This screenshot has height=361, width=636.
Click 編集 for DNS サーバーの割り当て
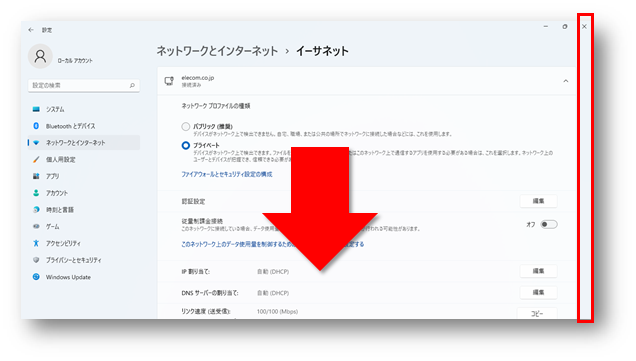[538, 292]
